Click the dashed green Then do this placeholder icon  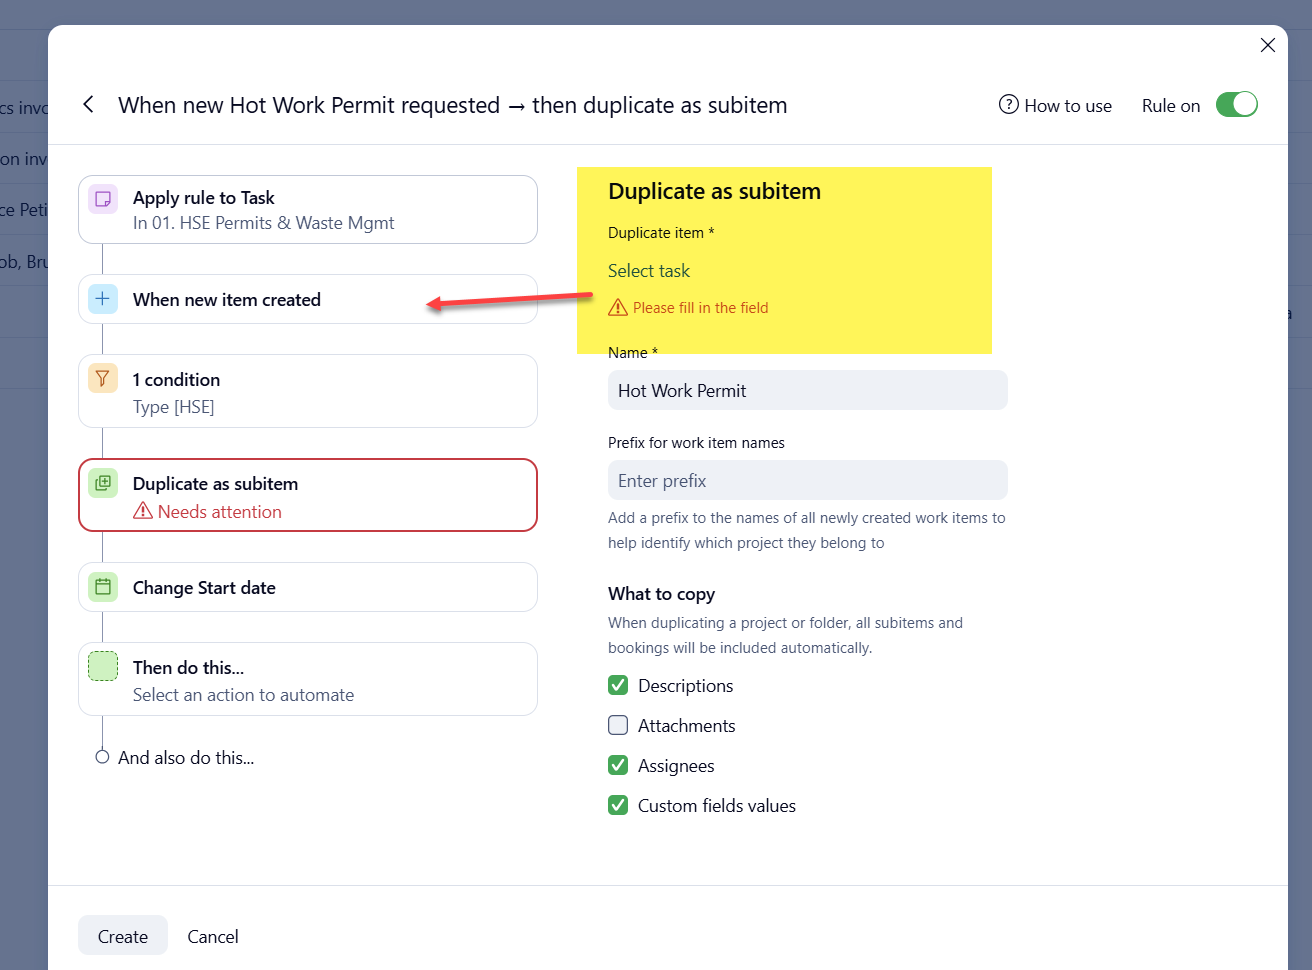point(103,667)
